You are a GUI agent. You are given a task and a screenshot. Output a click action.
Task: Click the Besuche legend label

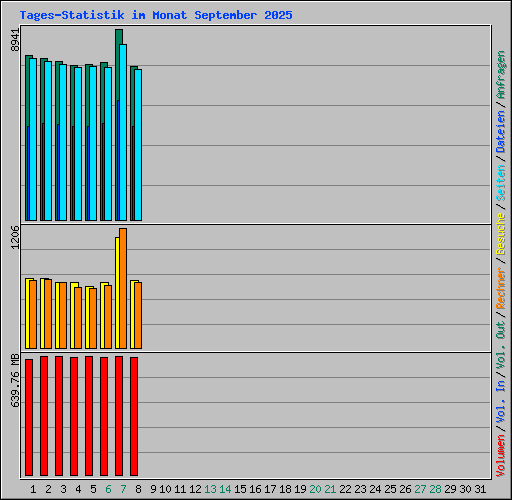(x=501, y=234)
